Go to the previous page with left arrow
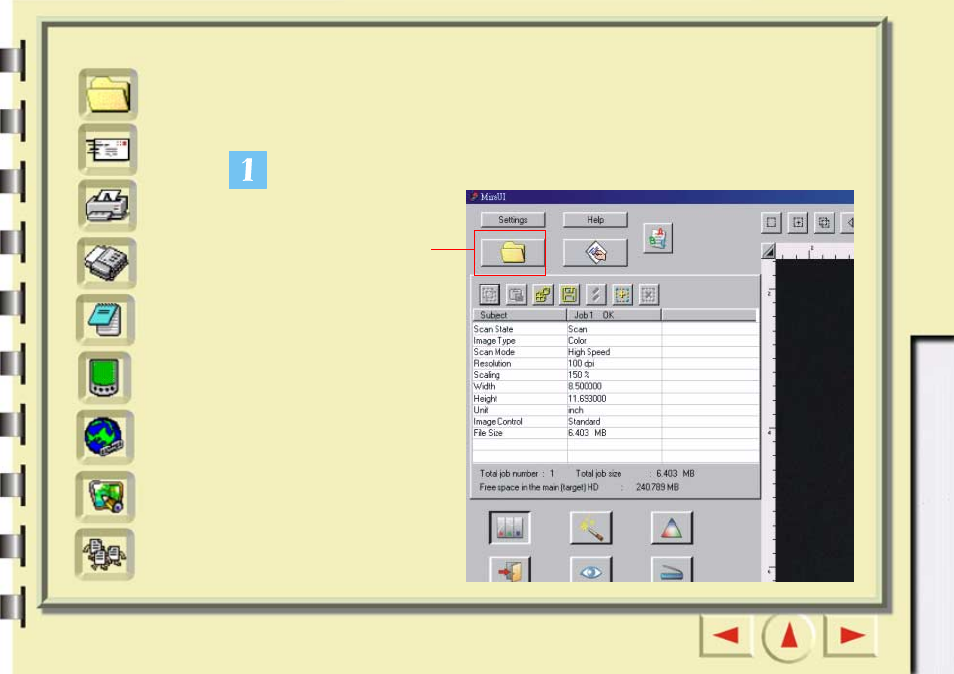This screenshot has height=674, width=954. coord(726,636)
